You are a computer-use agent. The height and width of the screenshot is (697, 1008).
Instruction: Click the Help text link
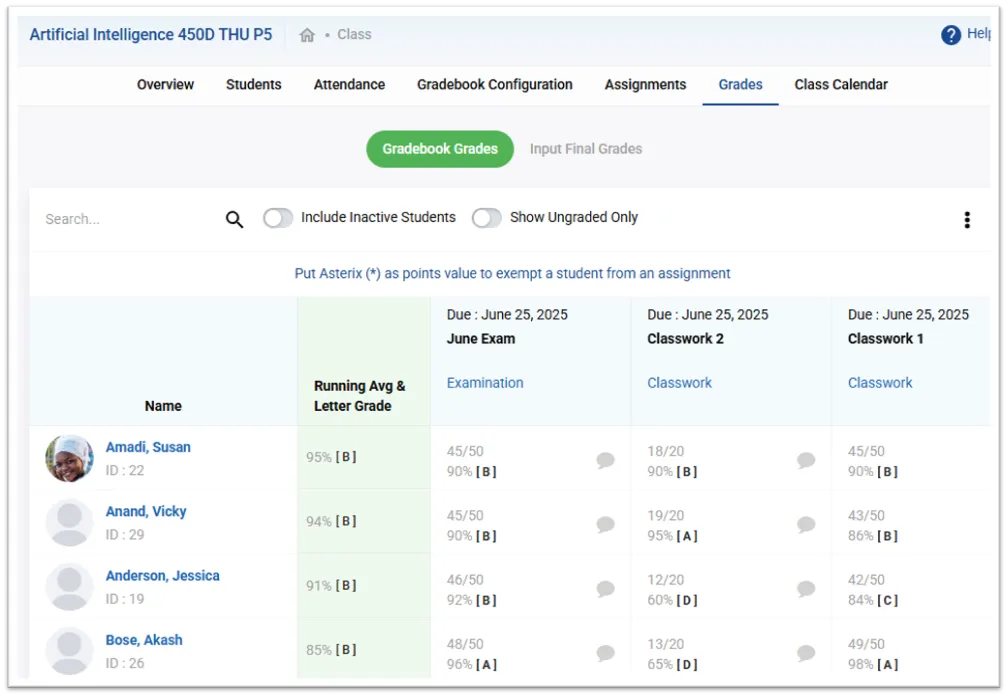(978, 33)
